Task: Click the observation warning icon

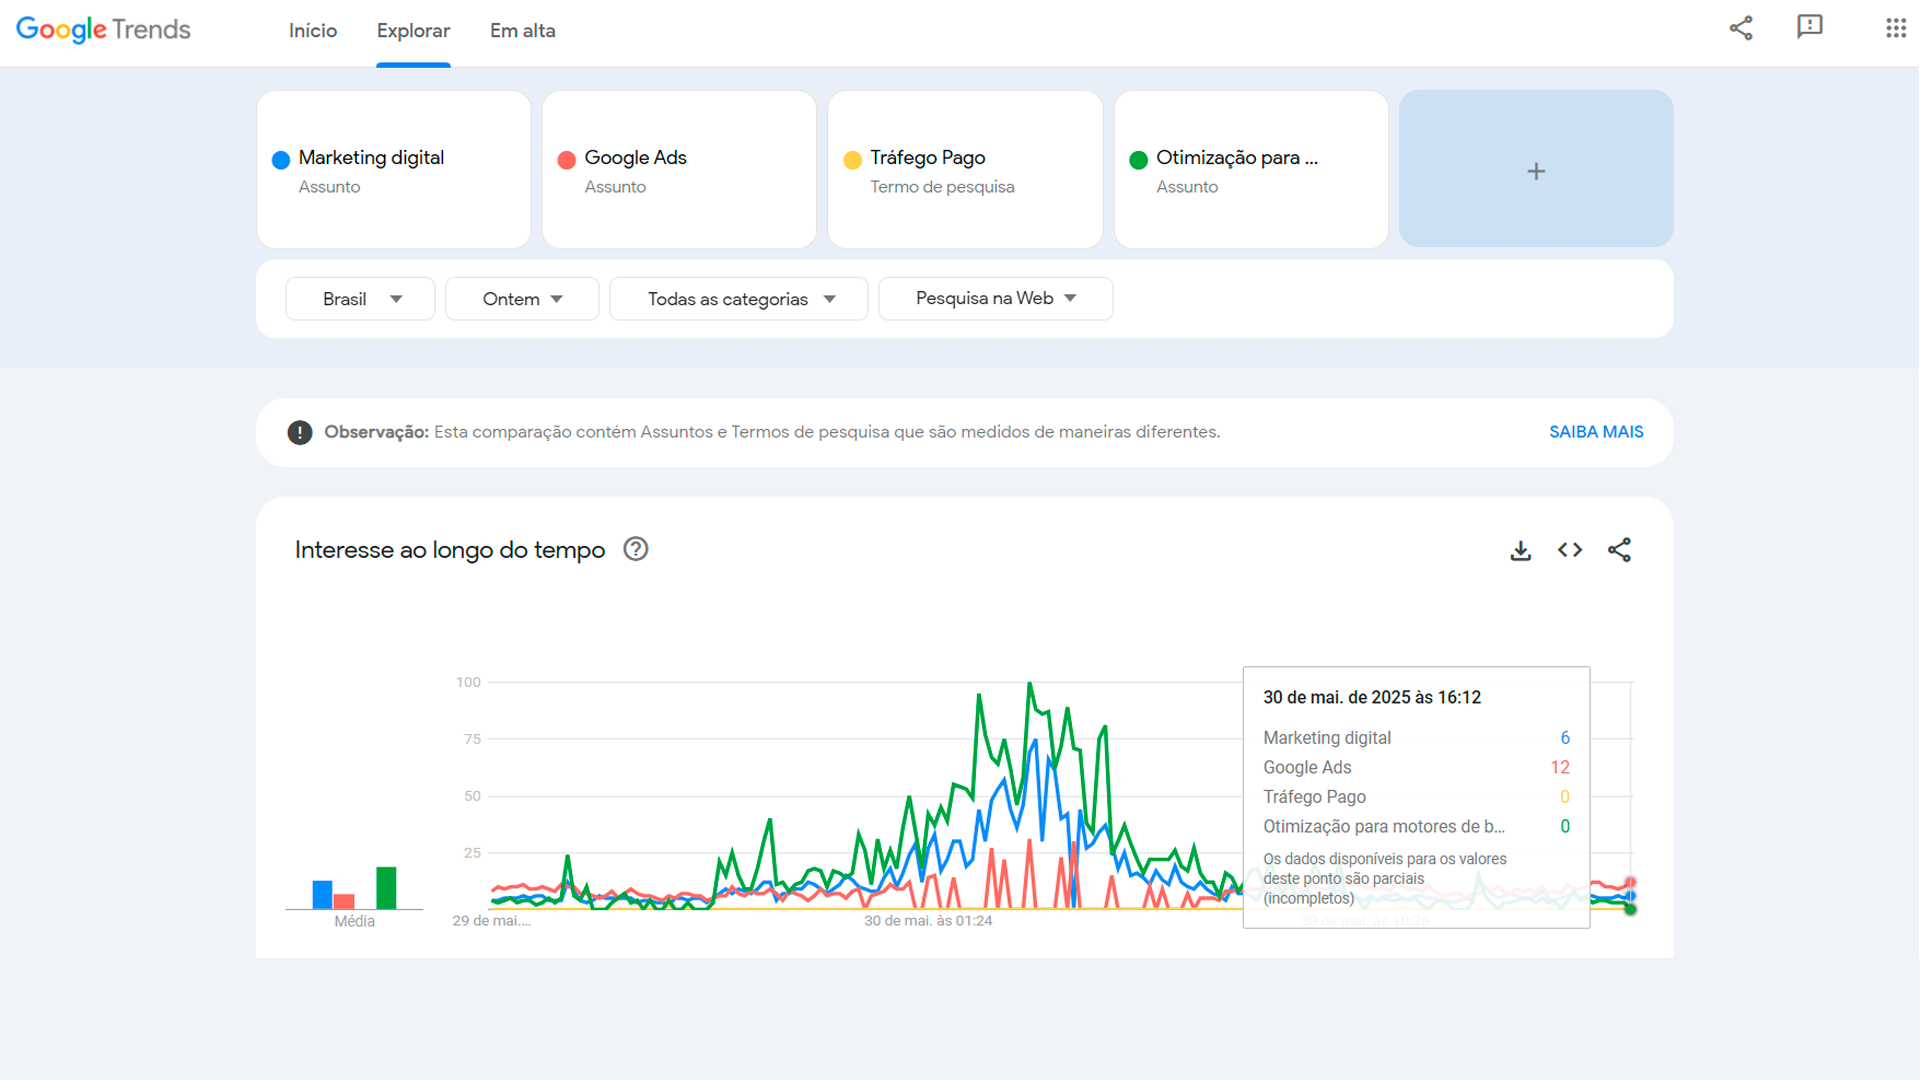Action: tap(299, 432)
